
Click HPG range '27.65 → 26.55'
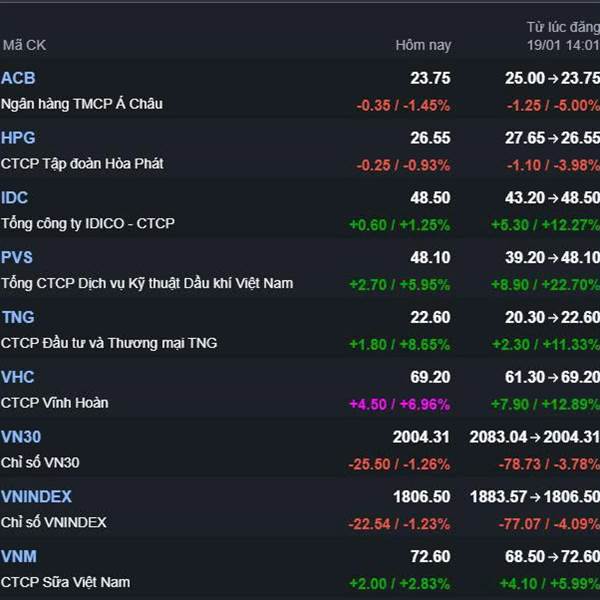click(x=552, y=138)
